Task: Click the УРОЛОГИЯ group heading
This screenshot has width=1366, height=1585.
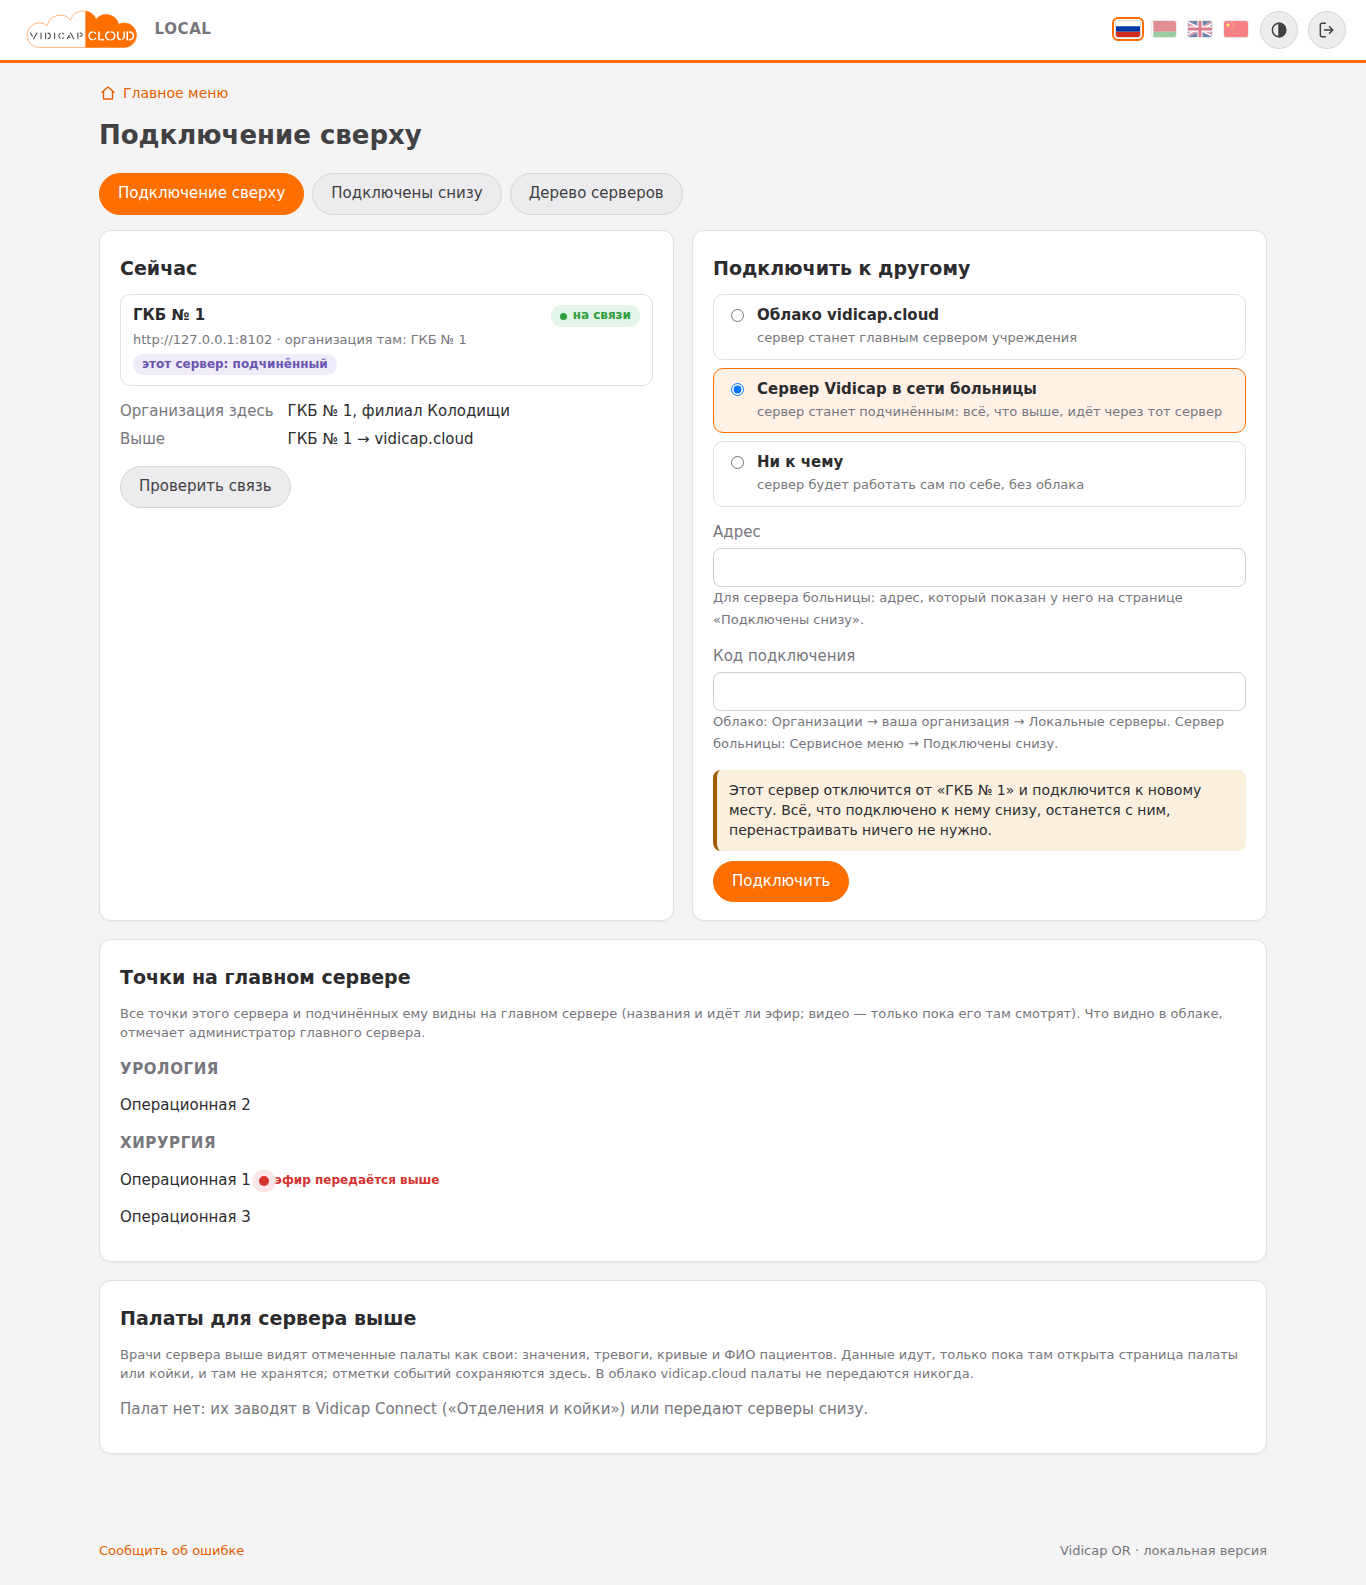Action: [169, 1068]
